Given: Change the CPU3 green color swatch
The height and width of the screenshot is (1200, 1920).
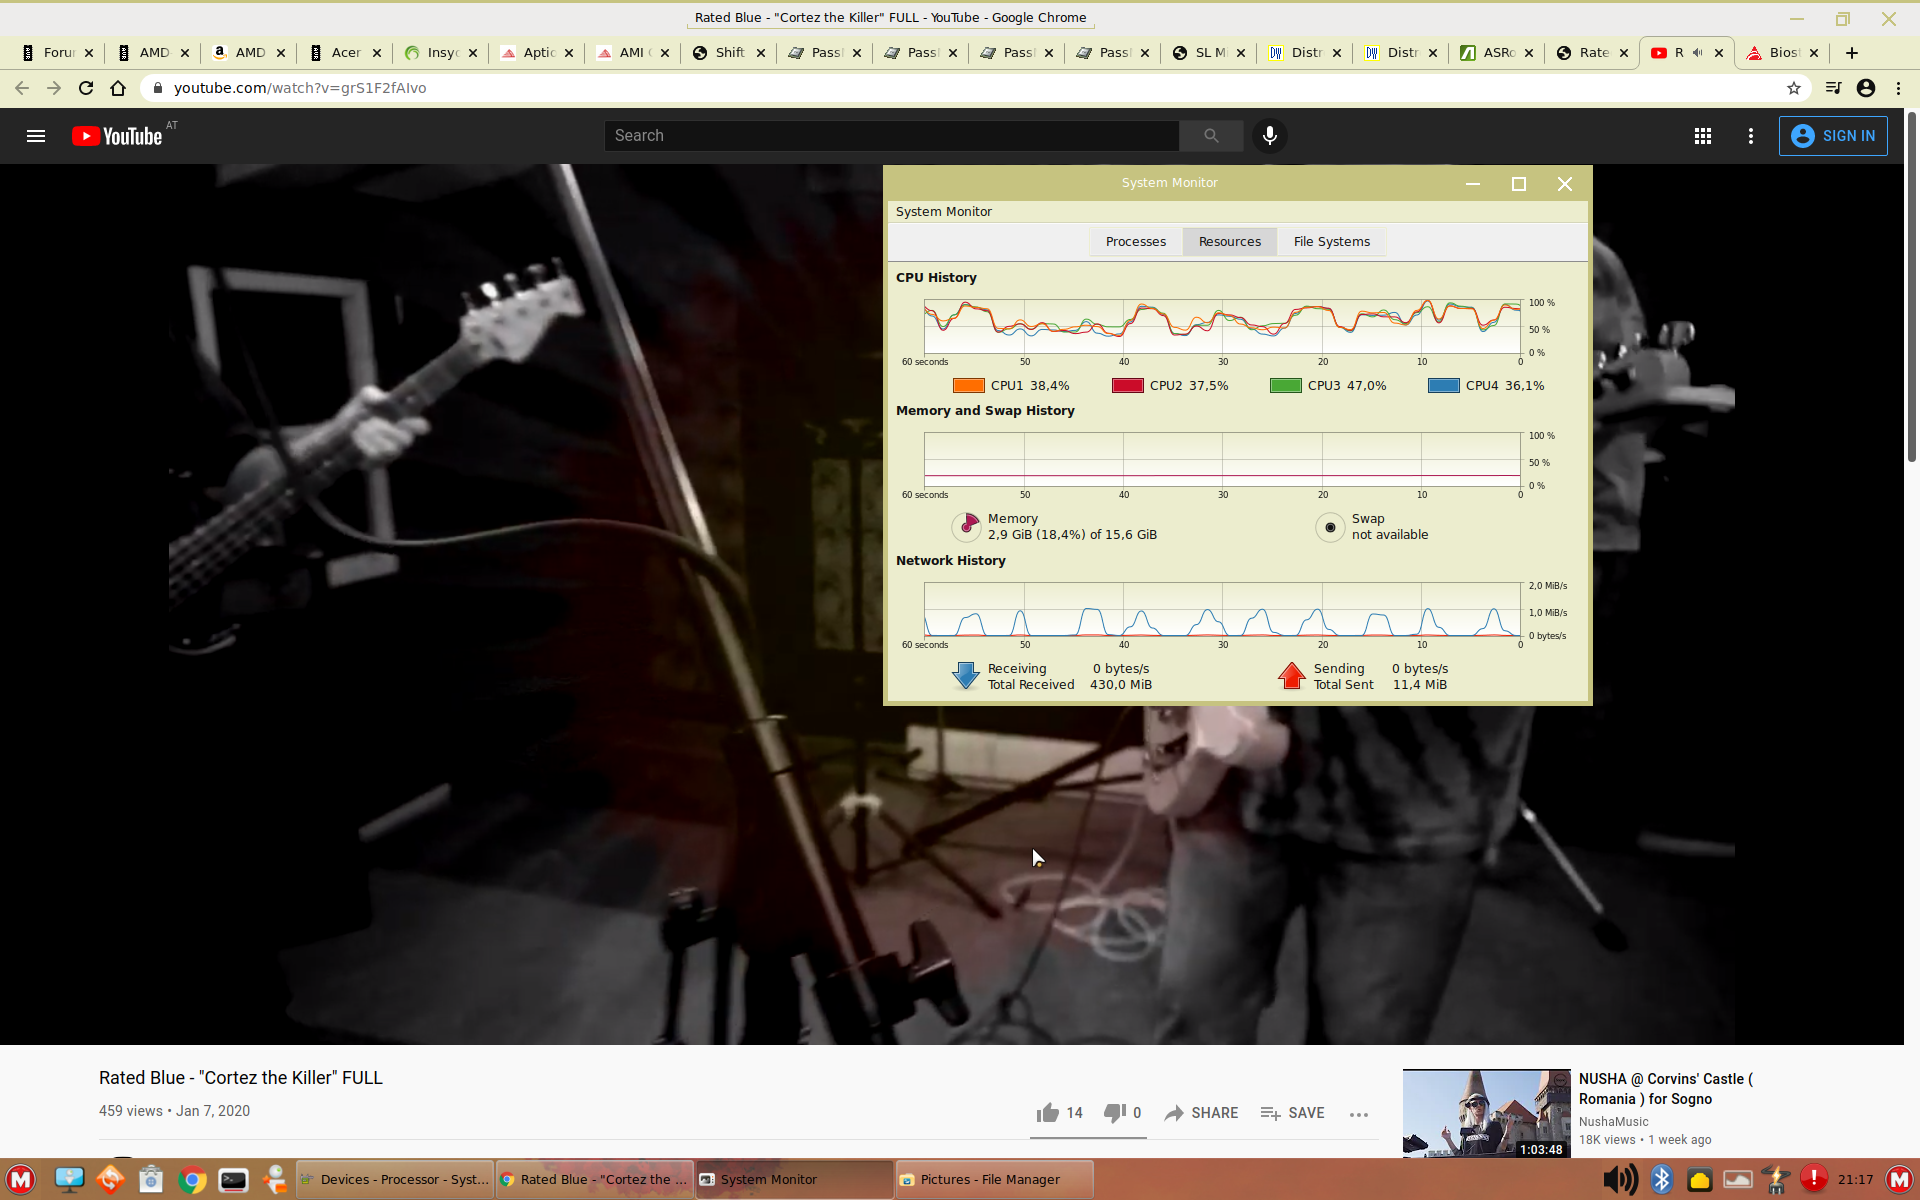Looking at the screenshot, I should click(x=1286, y=386).
